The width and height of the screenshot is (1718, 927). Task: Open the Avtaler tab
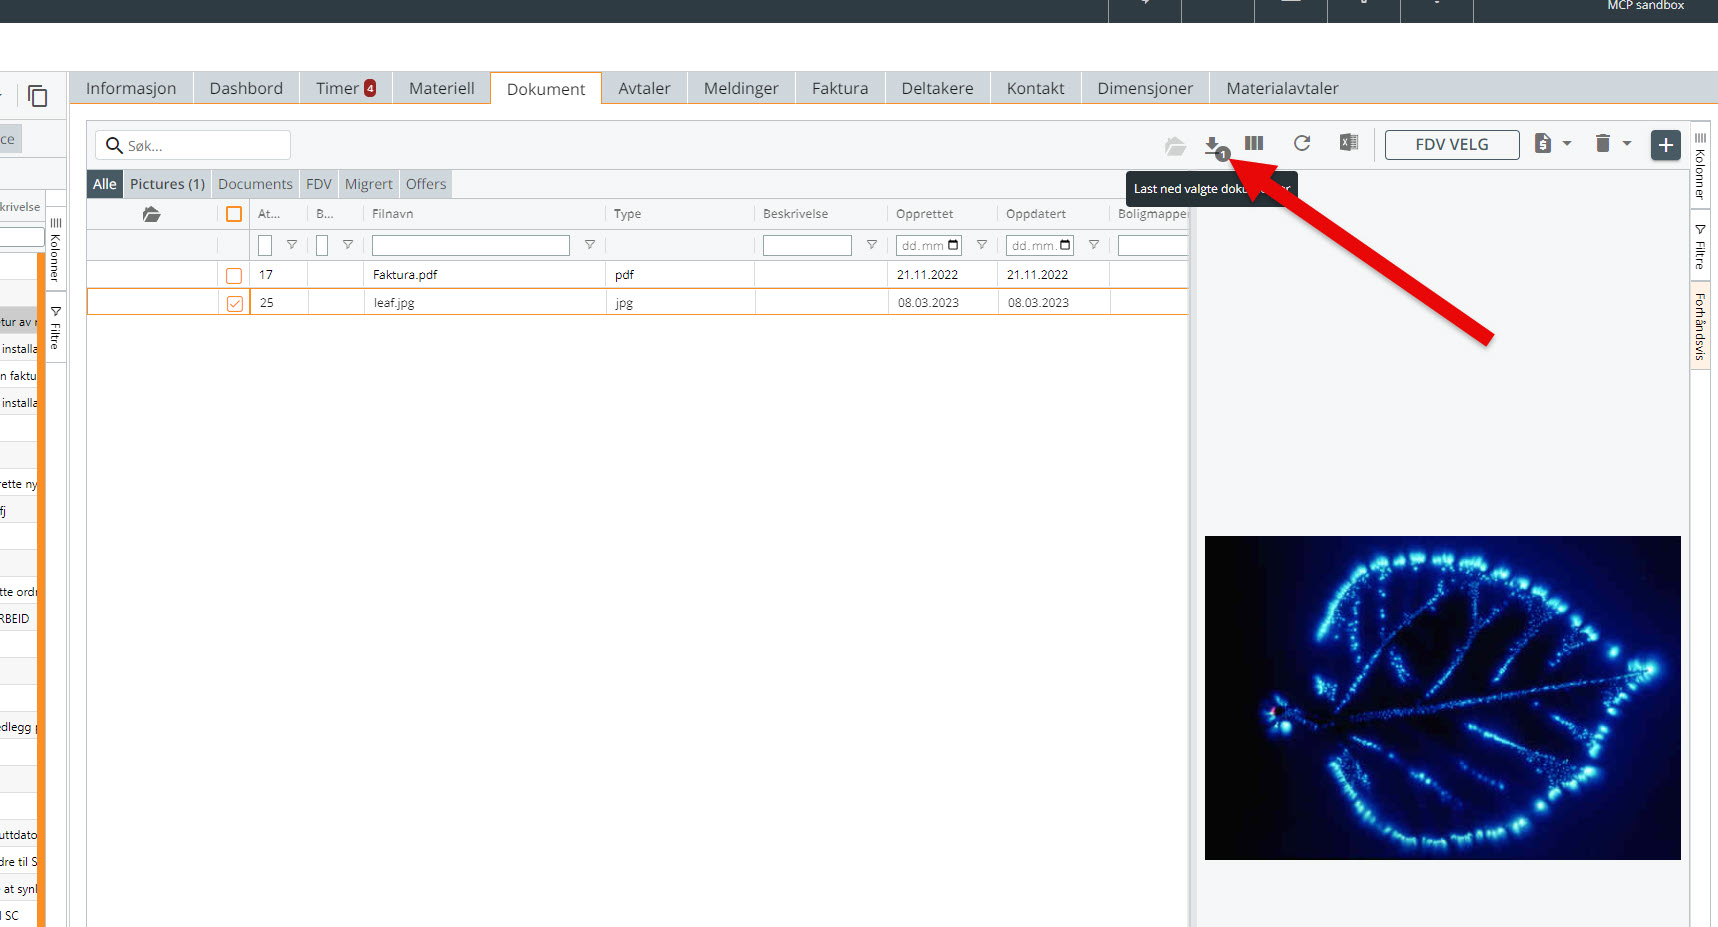pos(645,88)
